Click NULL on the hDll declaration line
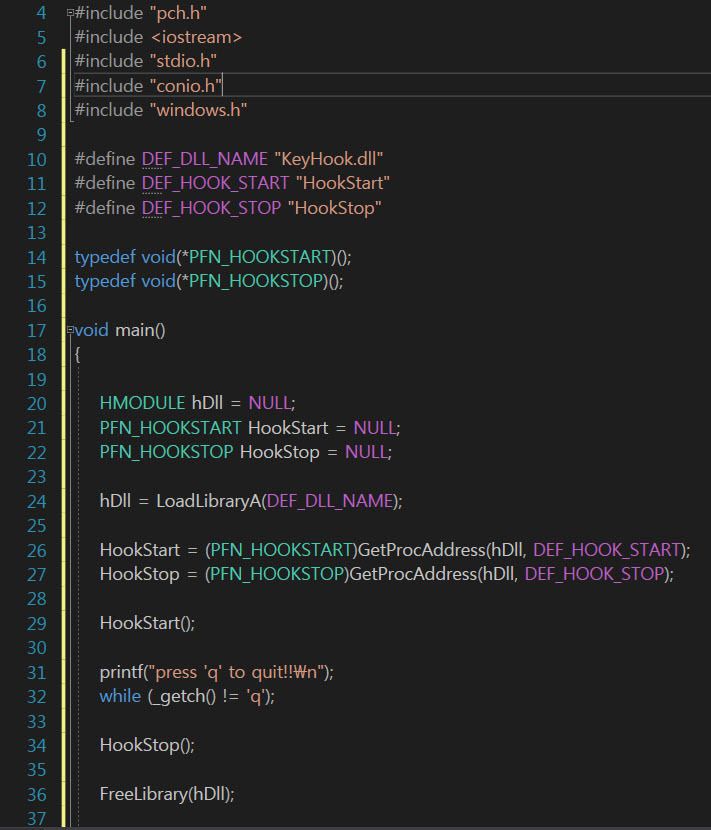The height and width of the screenshot is (830, 711). [x=269, y=403]
